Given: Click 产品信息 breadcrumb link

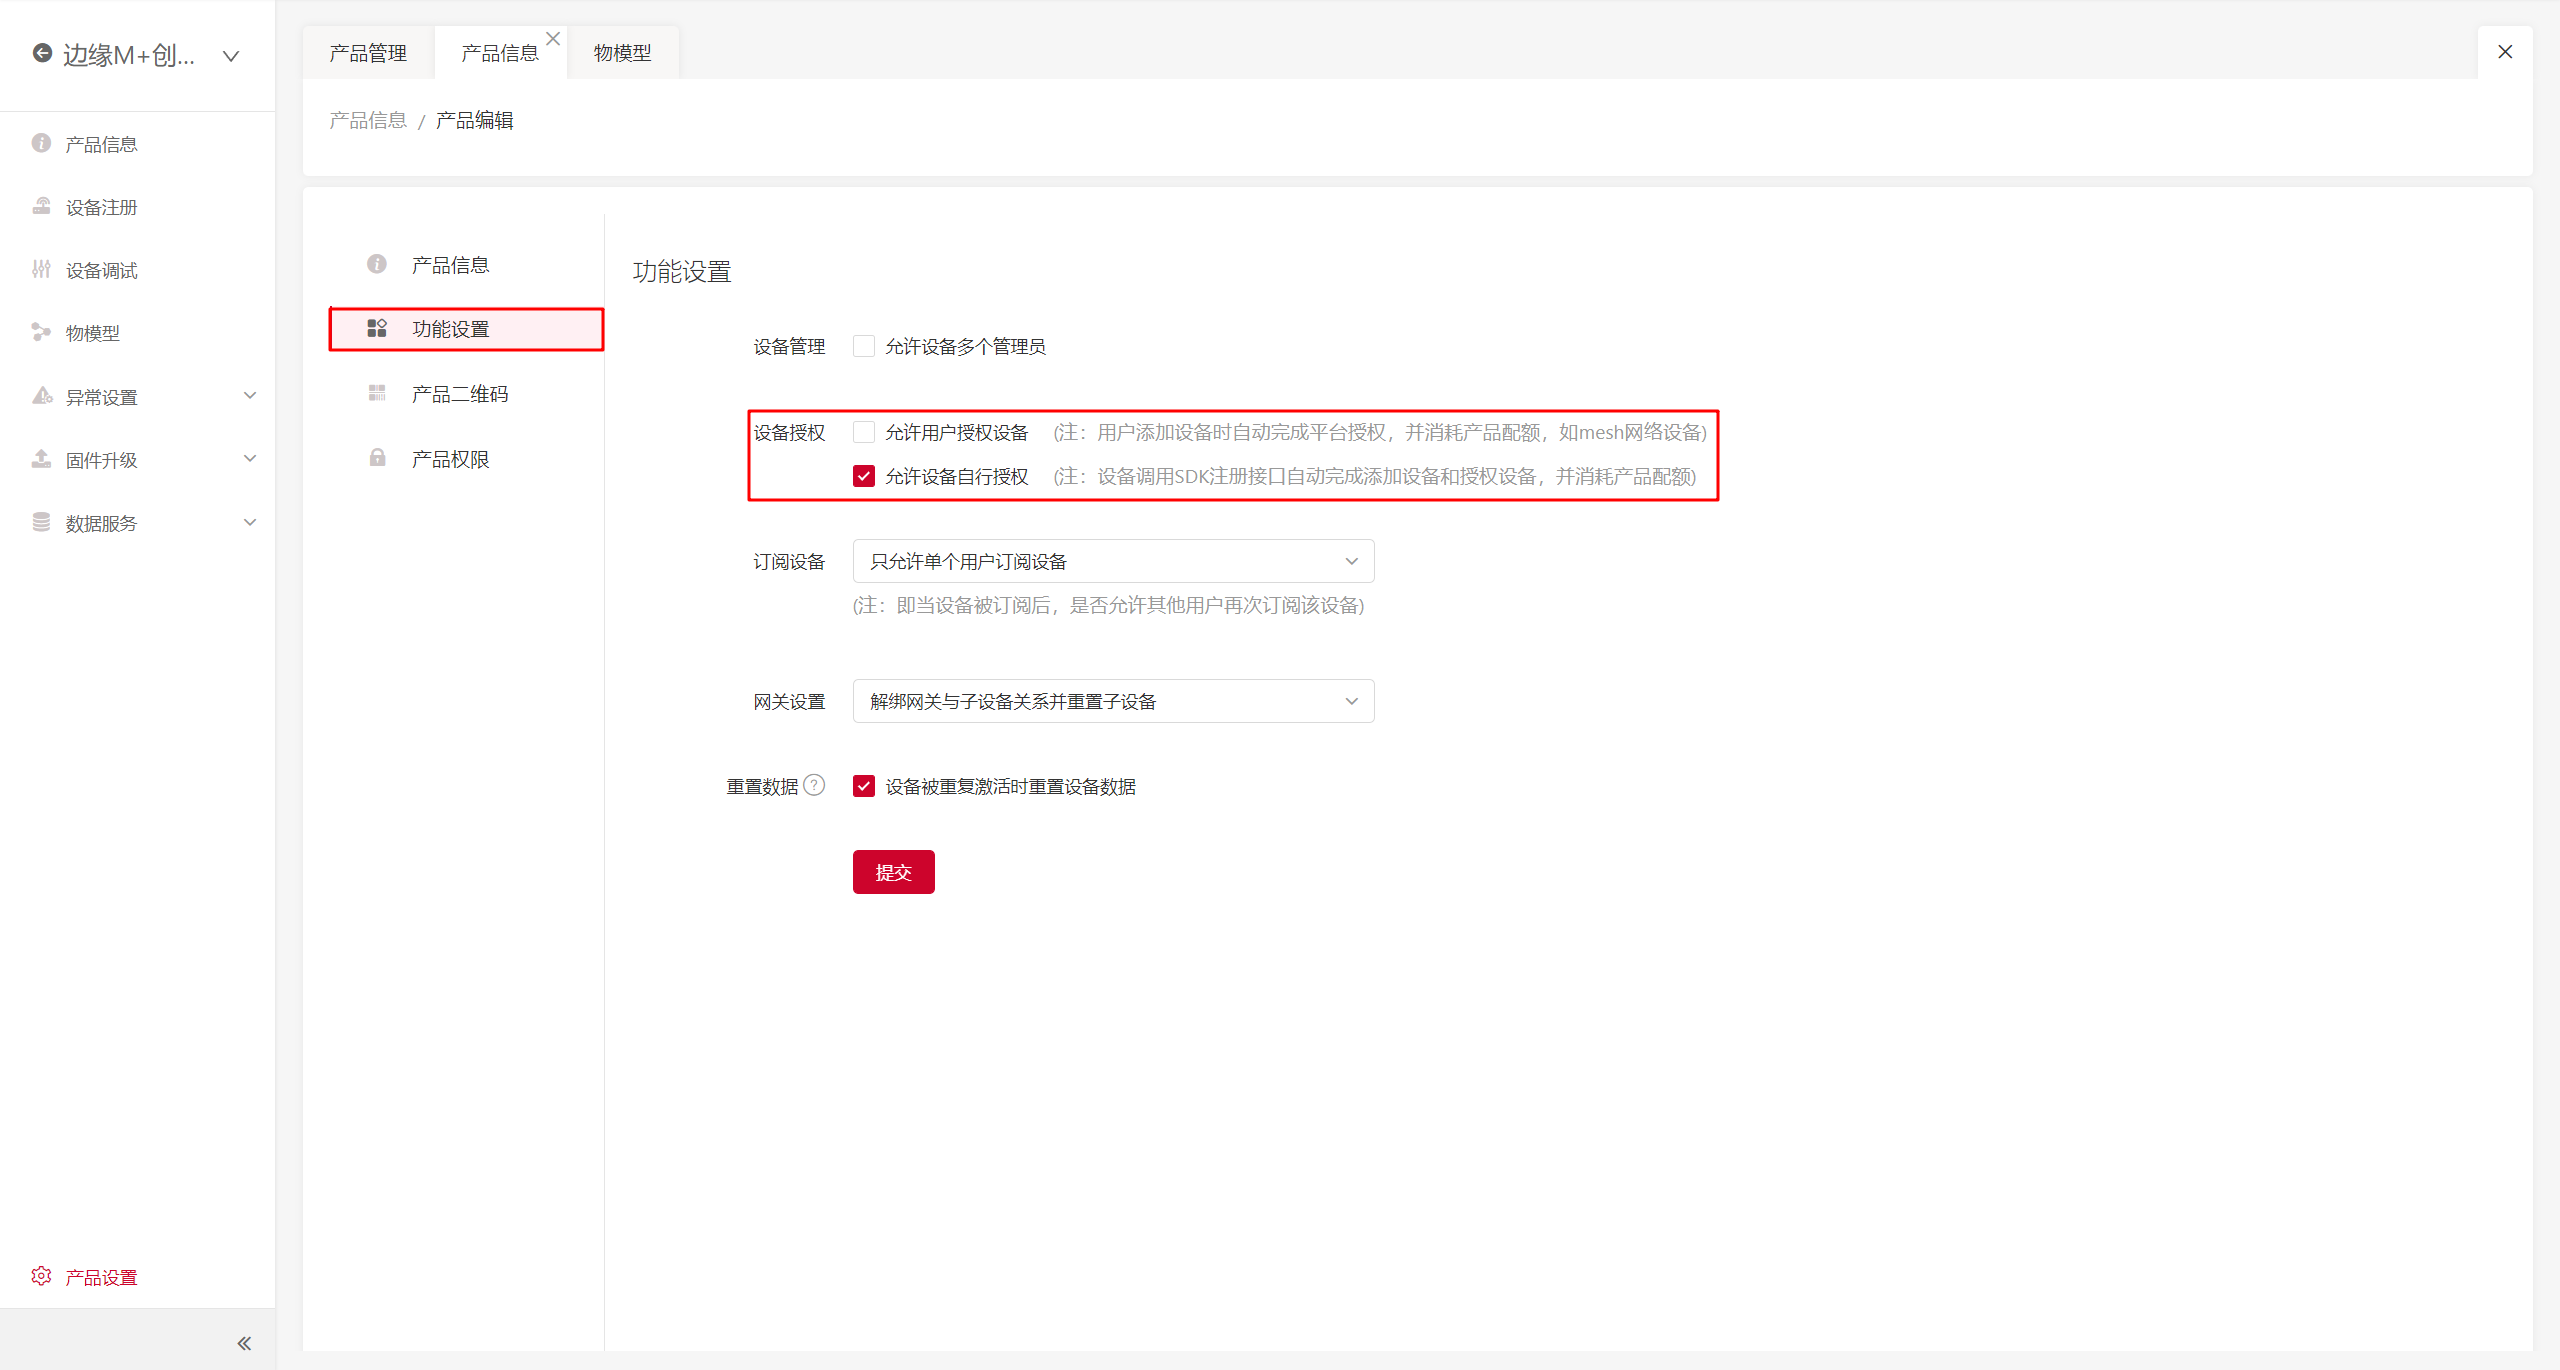Looking at the screenshot, I should 368,120.
